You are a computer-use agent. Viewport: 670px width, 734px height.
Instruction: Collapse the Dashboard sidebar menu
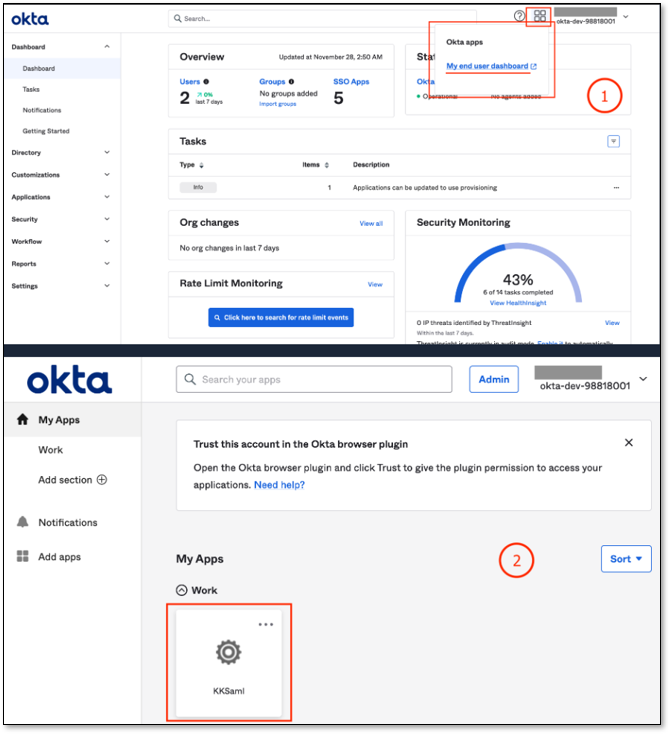[x=107, y=46]
